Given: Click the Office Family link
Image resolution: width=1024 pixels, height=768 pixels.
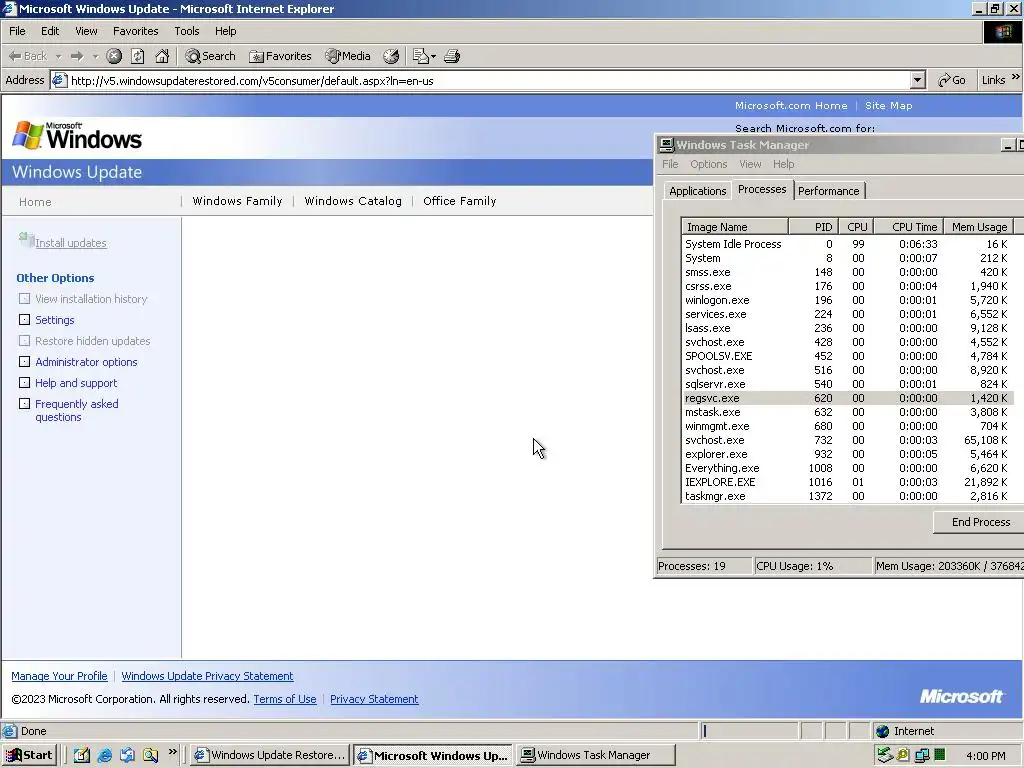Looking at the screenshot, I should pyautogui.click(x=460, y=201).
